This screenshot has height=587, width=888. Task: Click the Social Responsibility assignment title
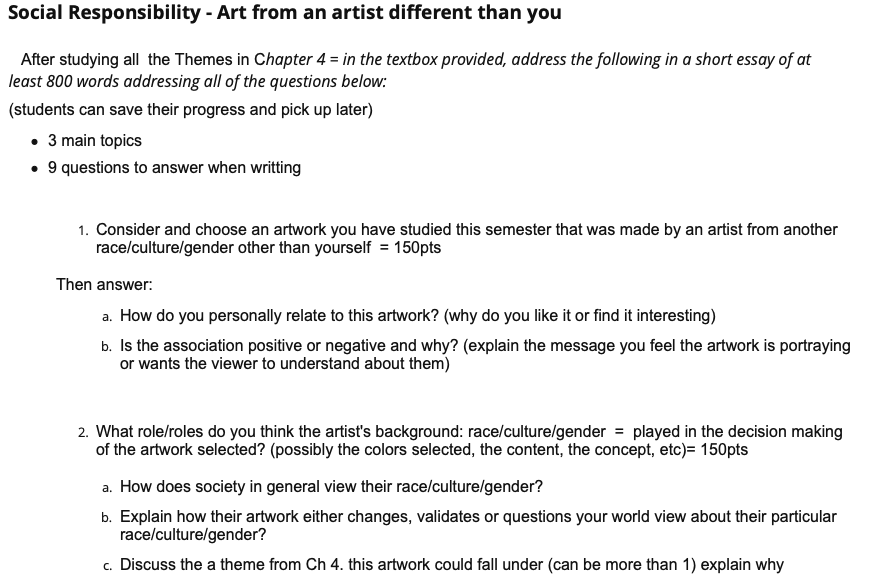(285, 12)
